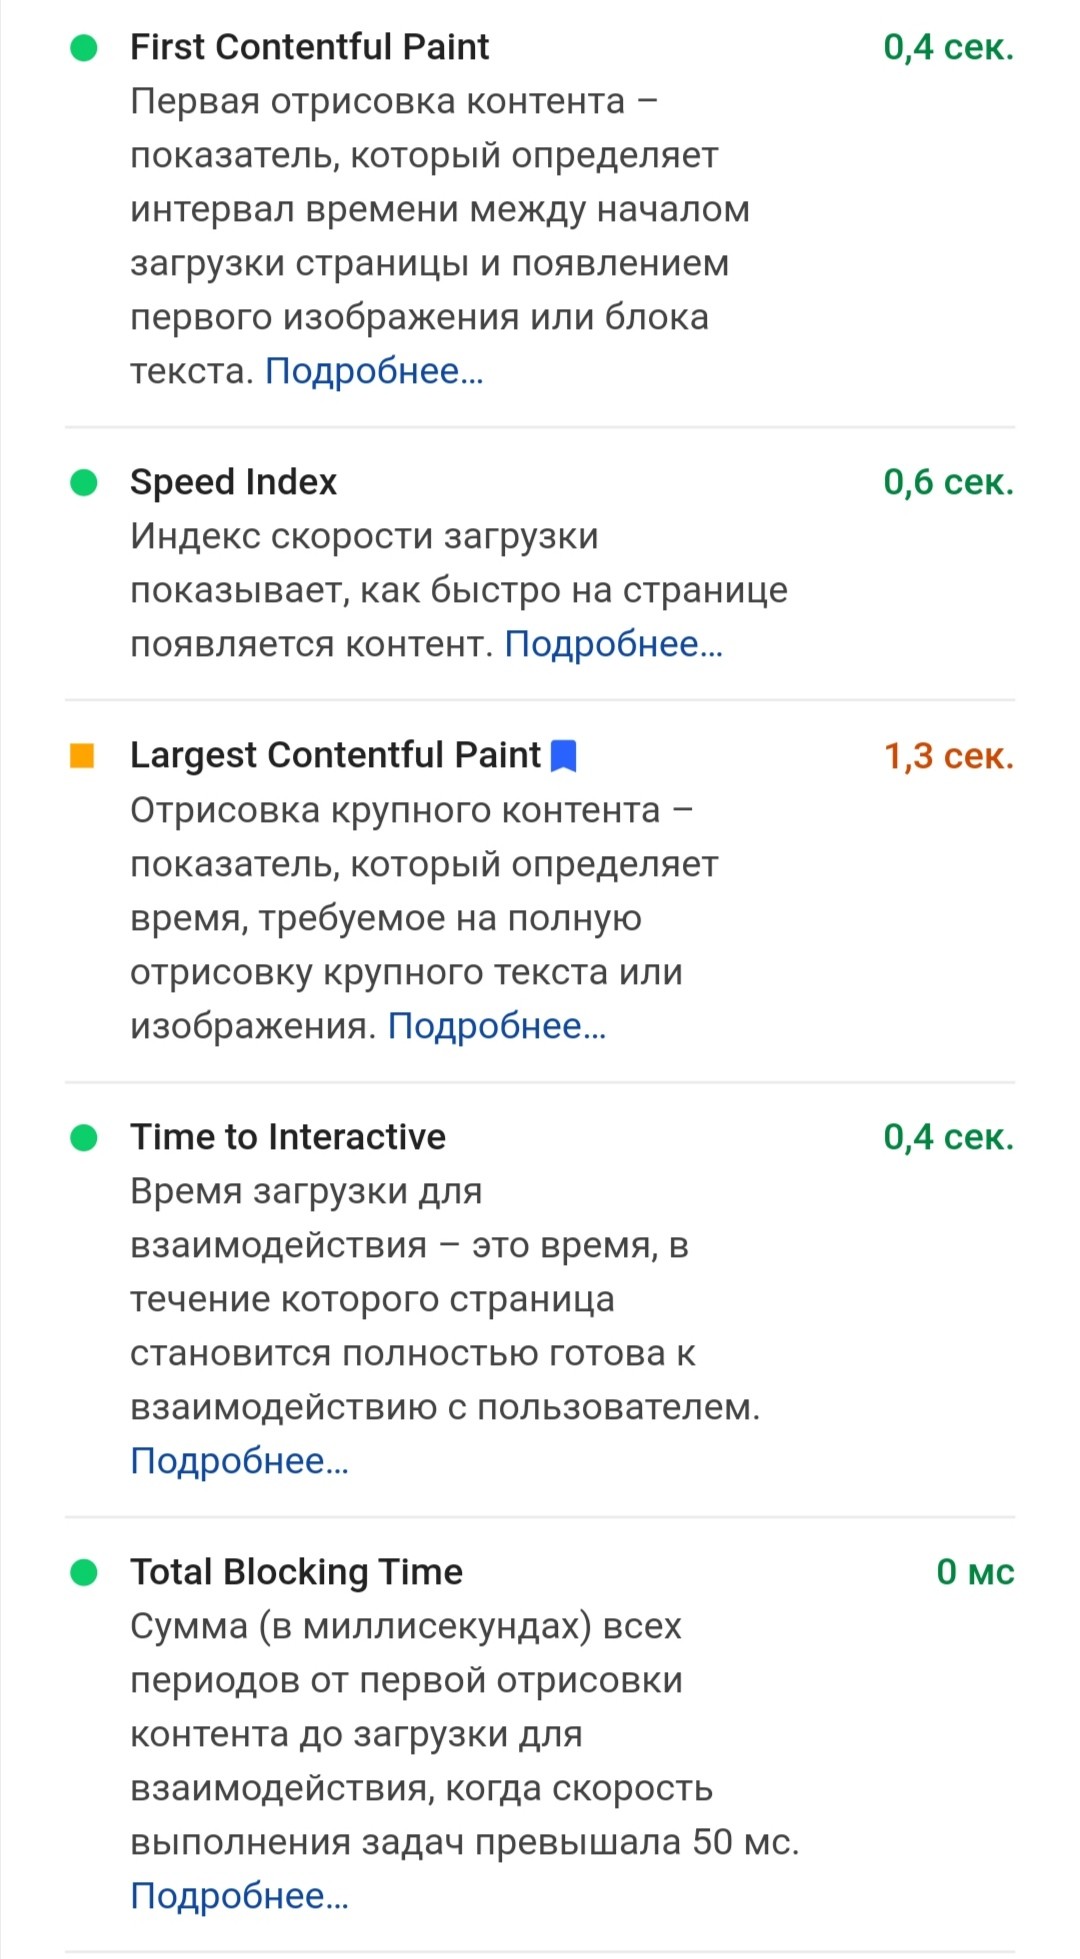Viewport: 1080px width, 1959px height.
Task: Open the Подробнее link under First Contentful Paint
Action: (374, 371)
